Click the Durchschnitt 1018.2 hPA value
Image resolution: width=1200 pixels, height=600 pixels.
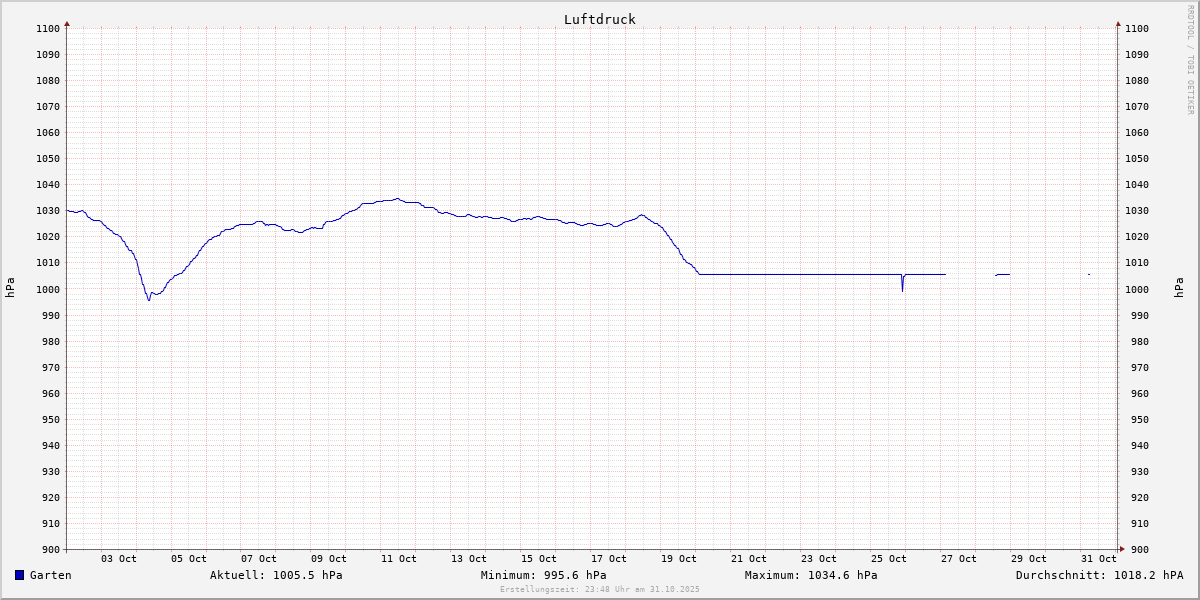click(x=1099, y=575)
